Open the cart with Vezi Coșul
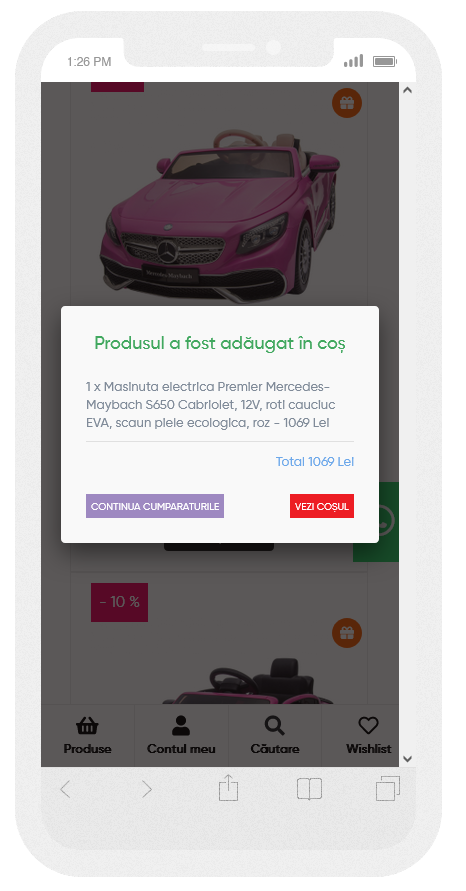The width and height of the screenshot is (466, 891). pos(322,506)
